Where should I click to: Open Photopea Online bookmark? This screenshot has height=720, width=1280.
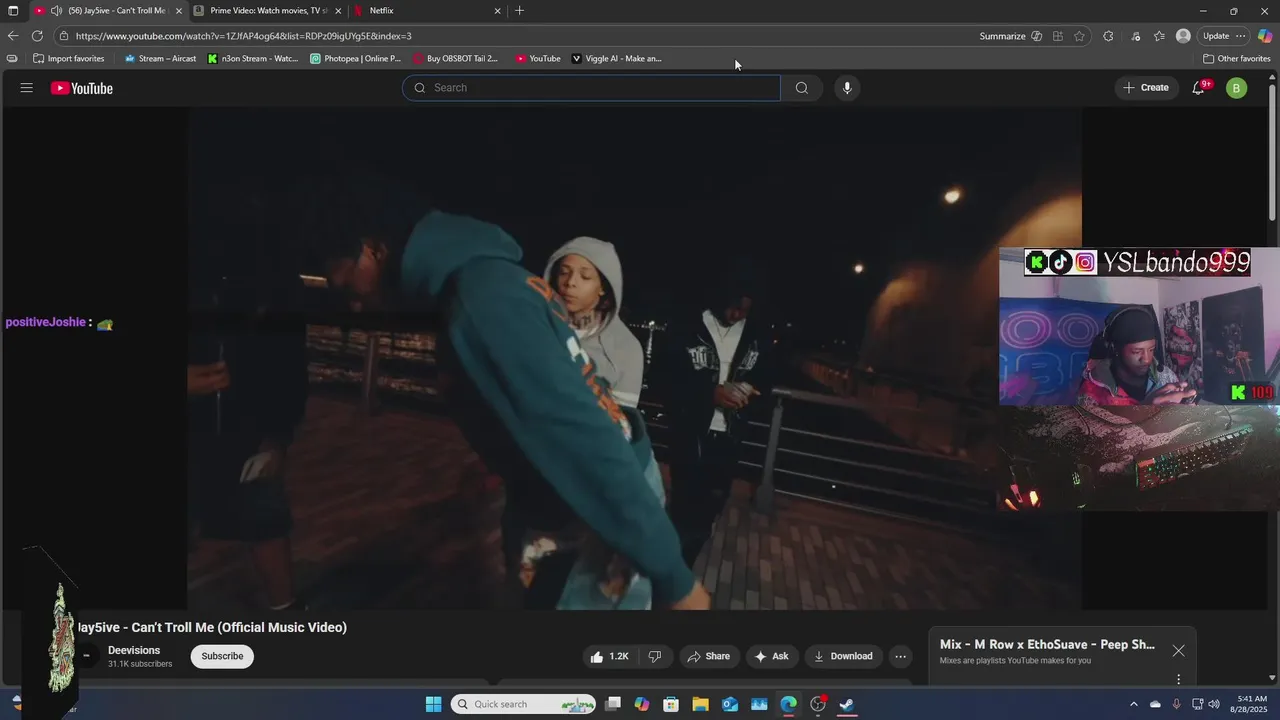coord(356,59)
